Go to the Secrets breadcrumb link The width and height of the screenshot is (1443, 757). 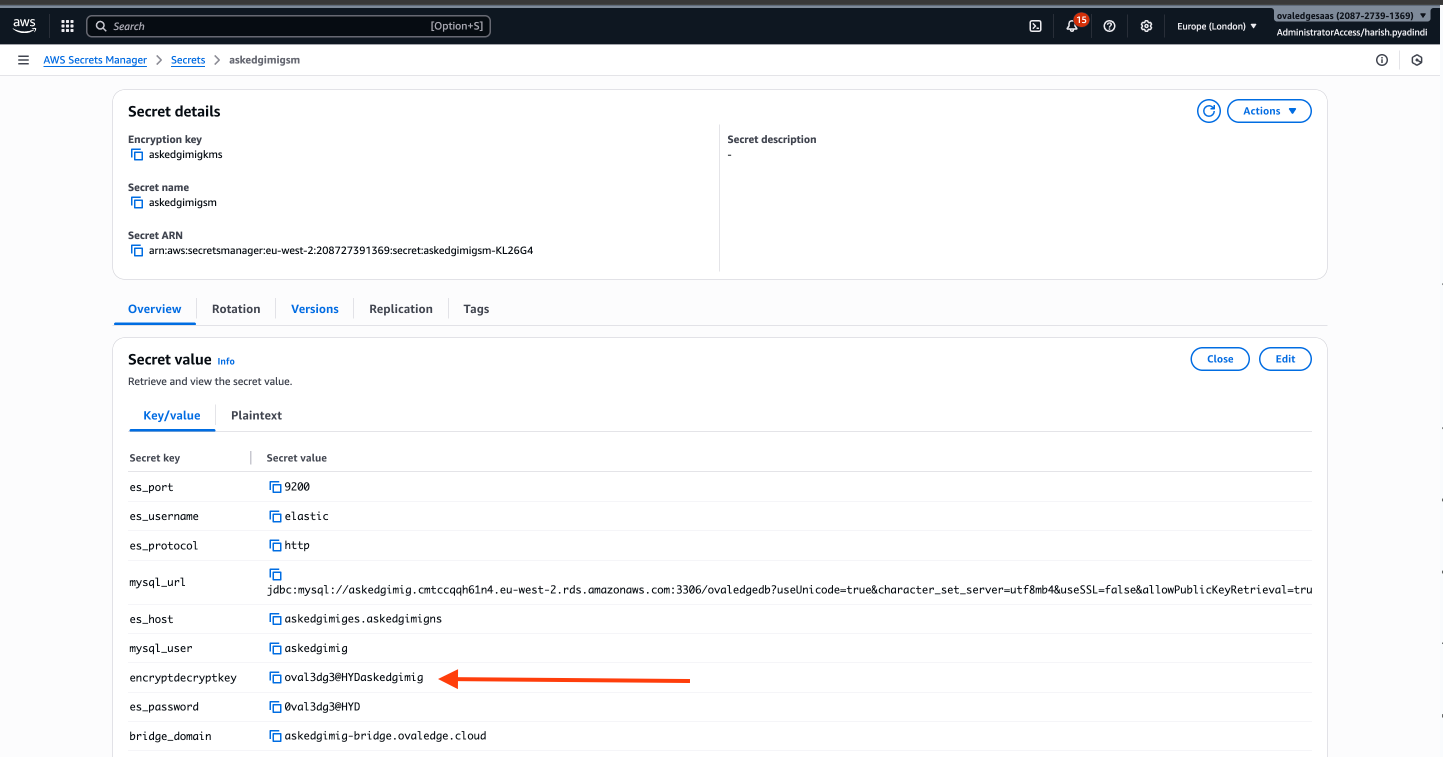(188, 60)
